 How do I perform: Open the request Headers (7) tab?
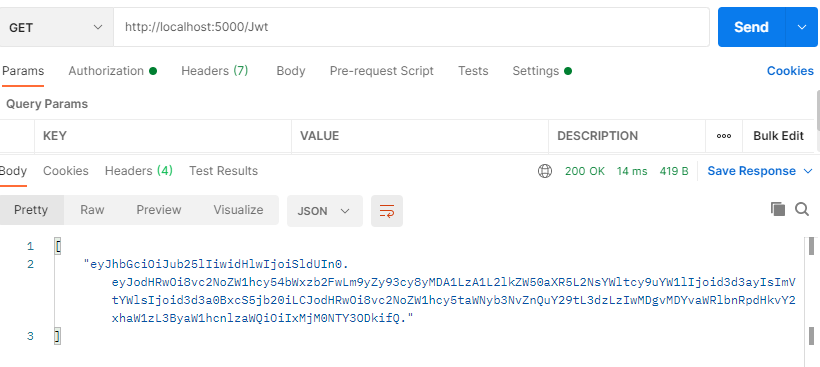[x=214, y=71]
